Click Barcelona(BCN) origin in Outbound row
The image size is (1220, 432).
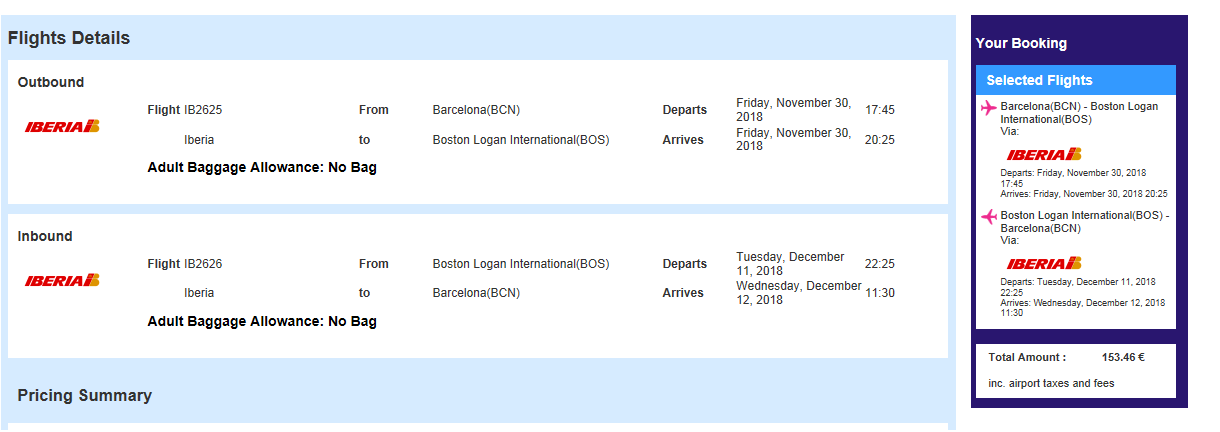(476, 110)
